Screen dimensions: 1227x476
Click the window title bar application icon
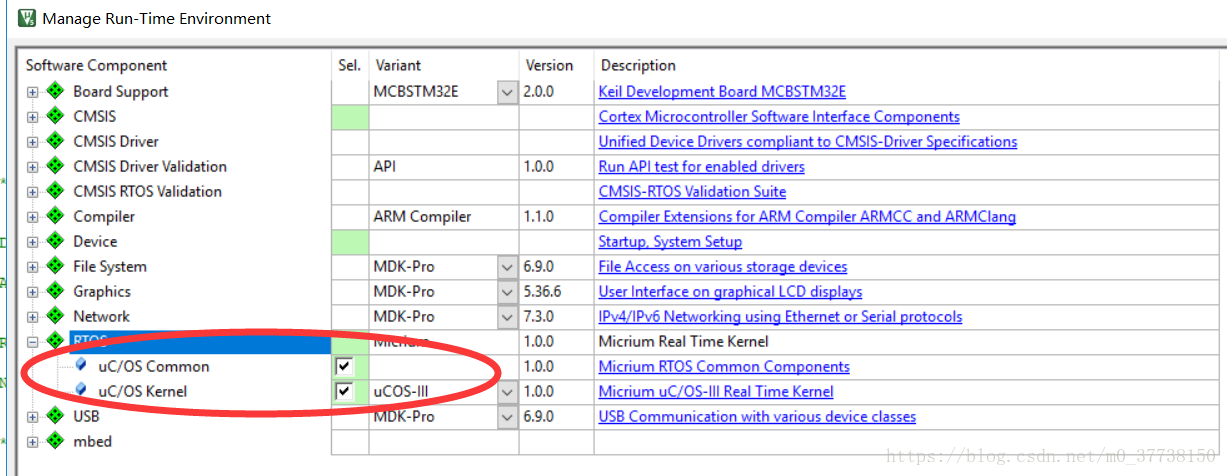[27, 17]
